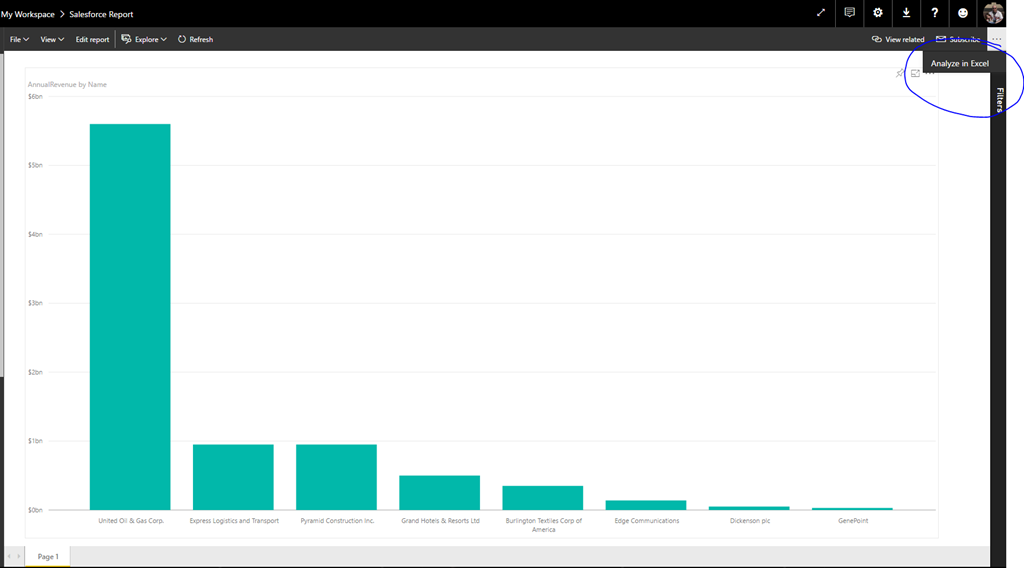The width and height of the screenshot is (1024, 568).
Task: Click the focus mode icon on chart
Action: 915,74
